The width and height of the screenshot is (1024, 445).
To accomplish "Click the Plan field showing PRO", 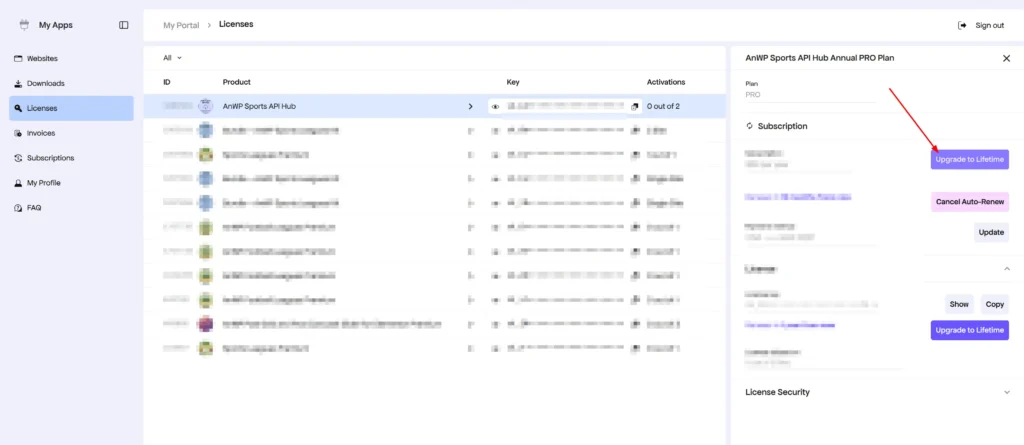I will pyautogui.click(x=810, y=95).
